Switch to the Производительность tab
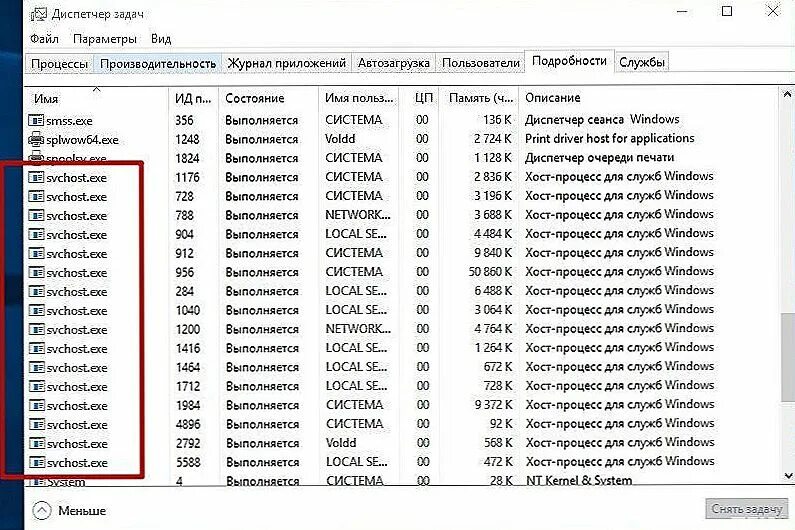Screen dimensions: 795x530 pyautogui.click(x=158, y=64)
